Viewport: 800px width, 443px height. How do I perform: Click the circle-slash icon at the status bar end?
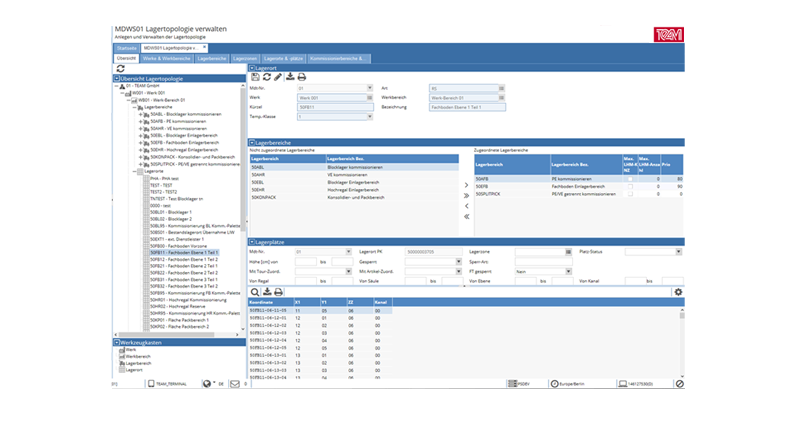tap(680, 384)
